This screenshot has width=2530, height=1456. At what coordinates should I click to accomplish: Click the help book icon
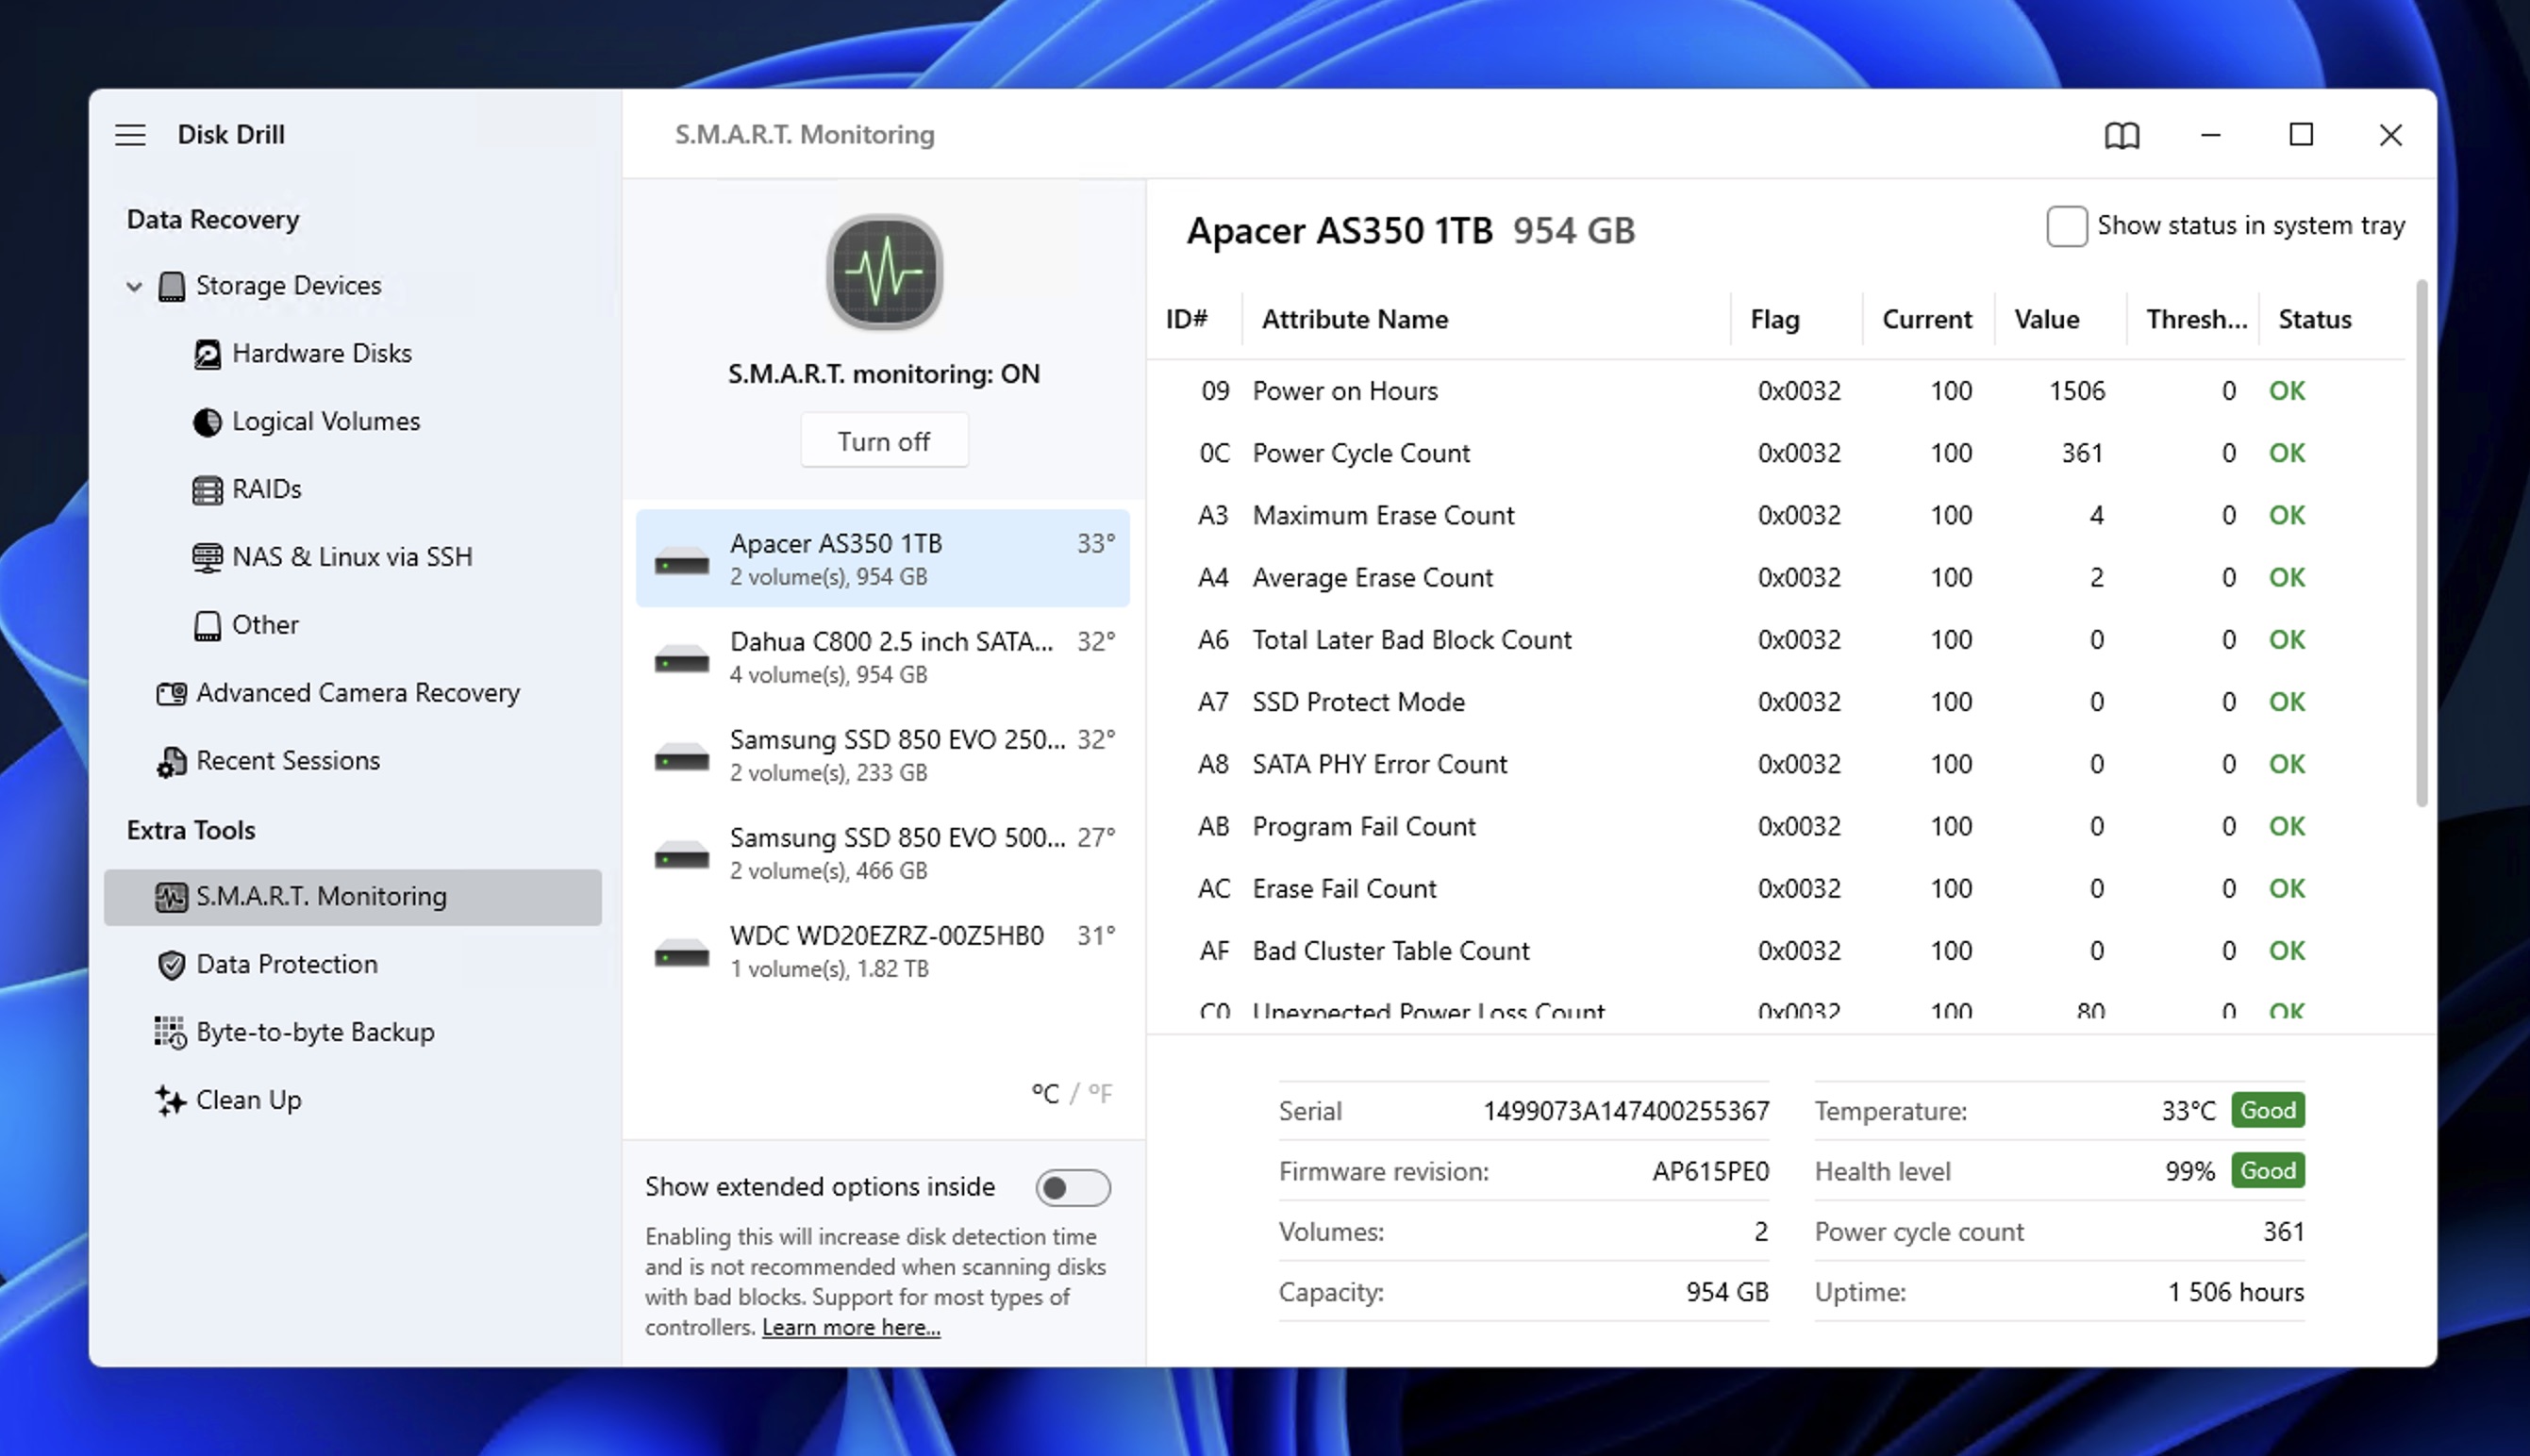point(2123,135)
